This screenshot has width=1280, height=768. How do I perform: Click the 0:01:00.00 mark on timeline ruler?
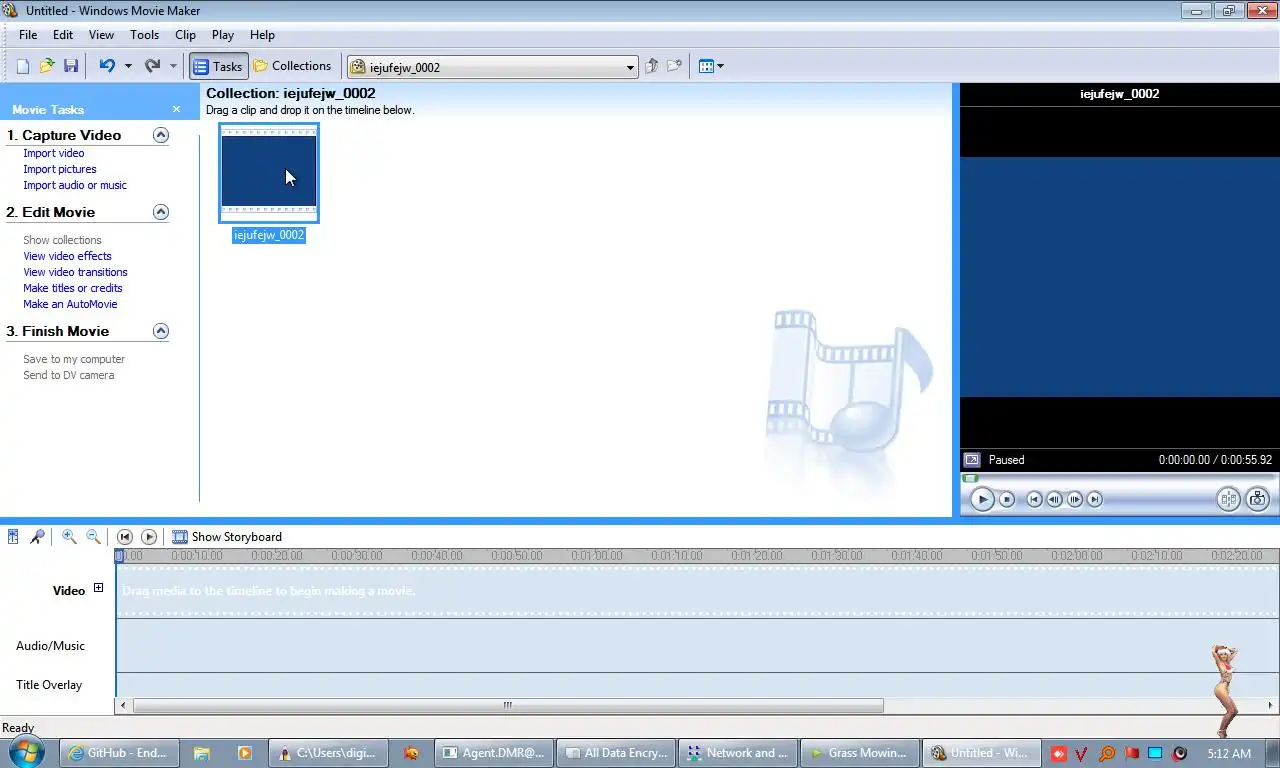coord(597,556)
